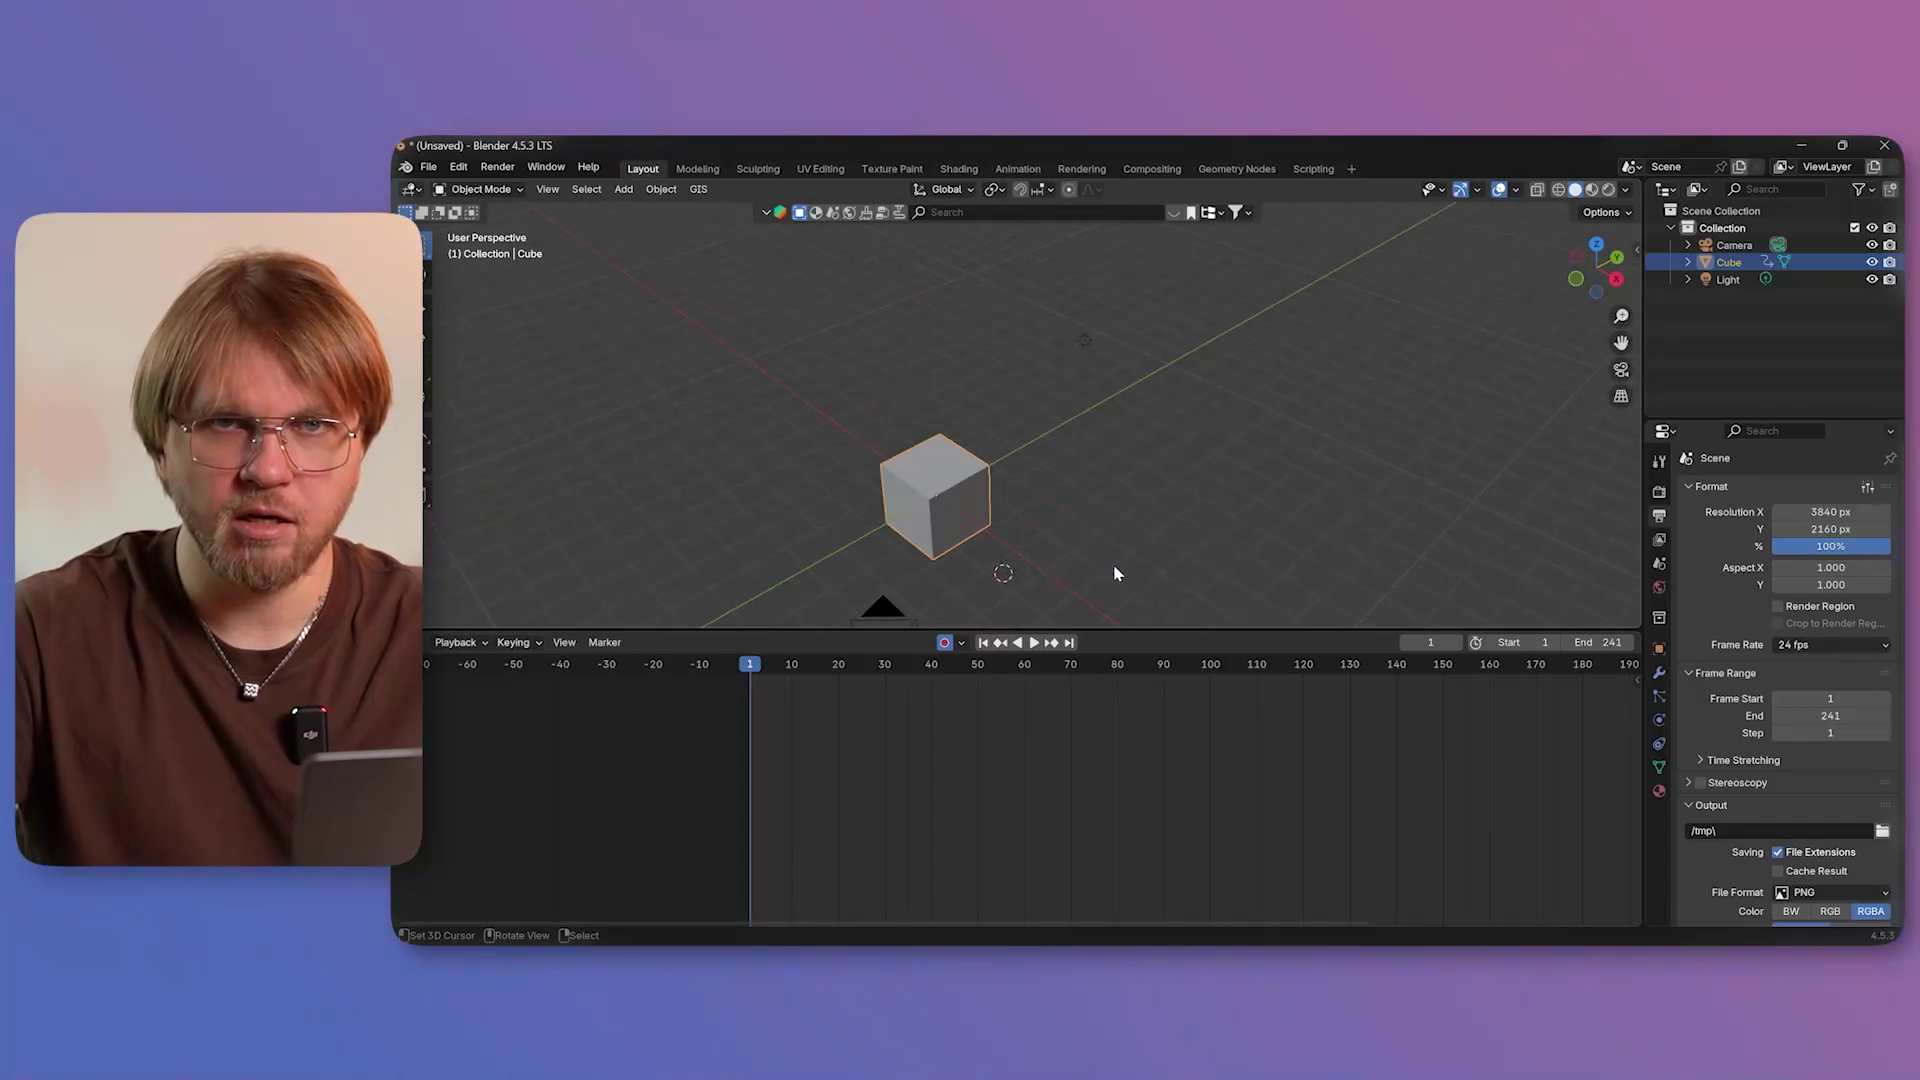Open the Output properties tab icon
Screen dimensions: 1920x1080
coord(1659,516)
